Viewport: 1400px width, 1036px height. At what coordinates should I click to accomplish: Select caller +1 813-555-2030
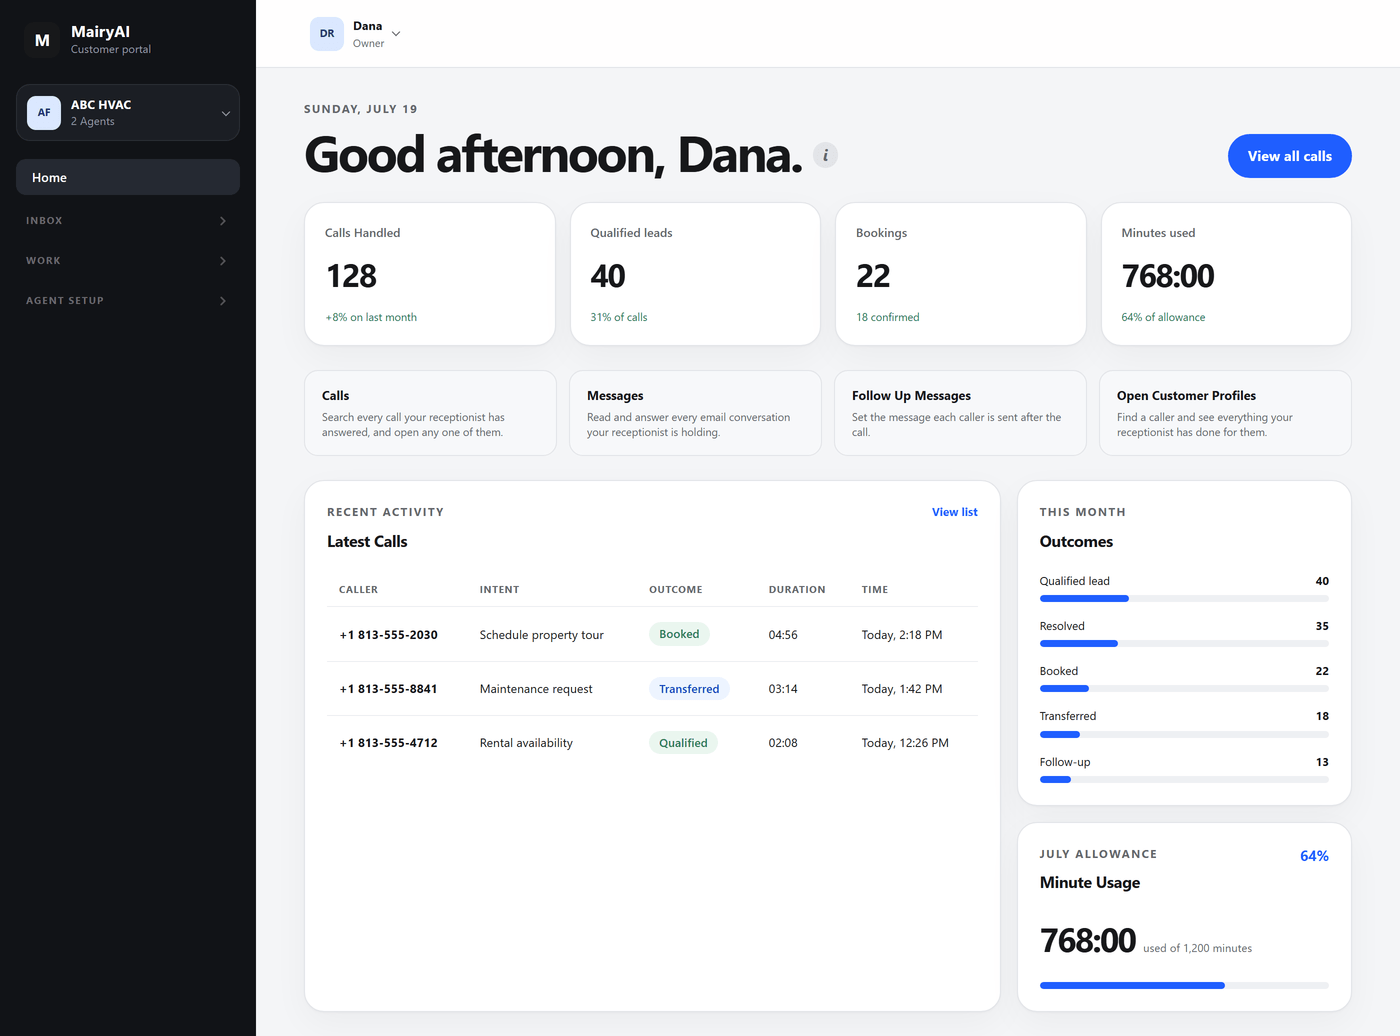pyautogui.click(x=388, y=635)
